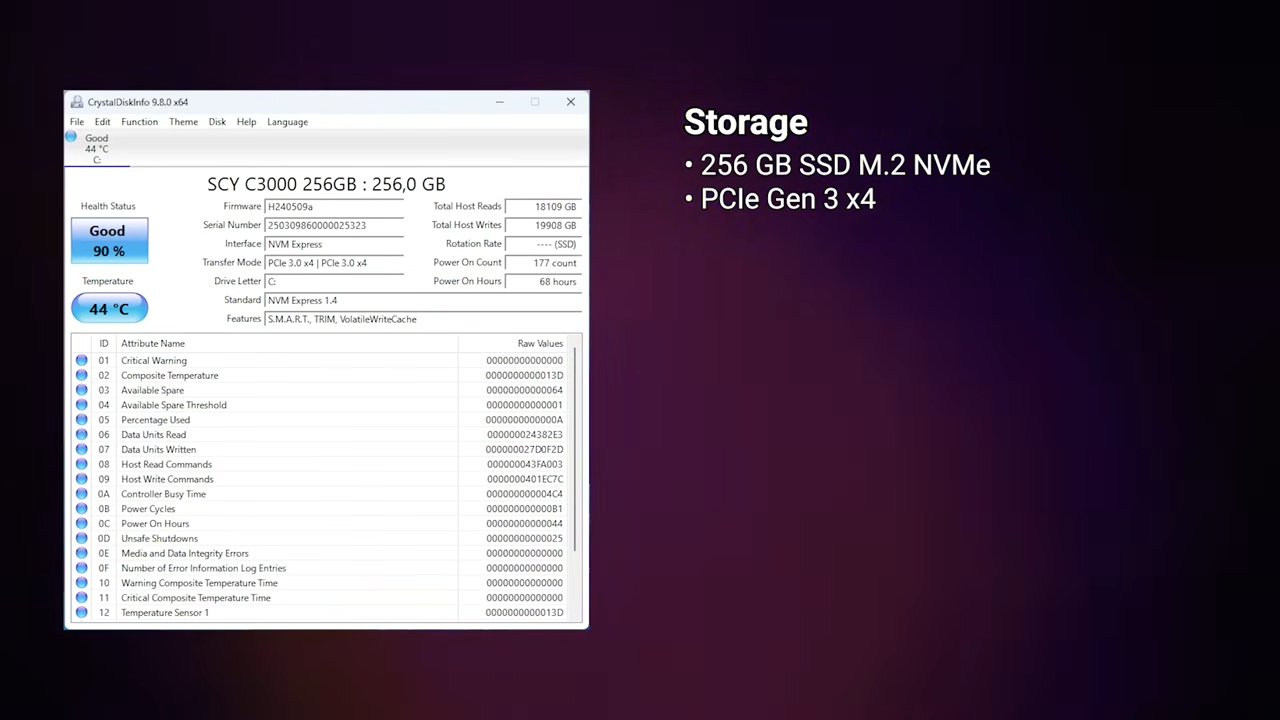Image resolution: width=1280 pixels, height=720 pixels.
Task: Click raw value 000000043FA003
Action: tap(525, 464)
